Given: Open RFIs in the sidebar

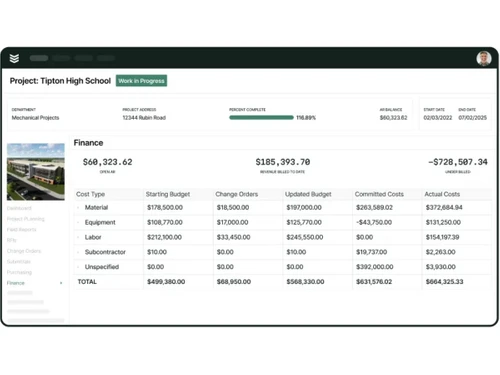Looking at the screenshot, I should [x=12, y=240].
